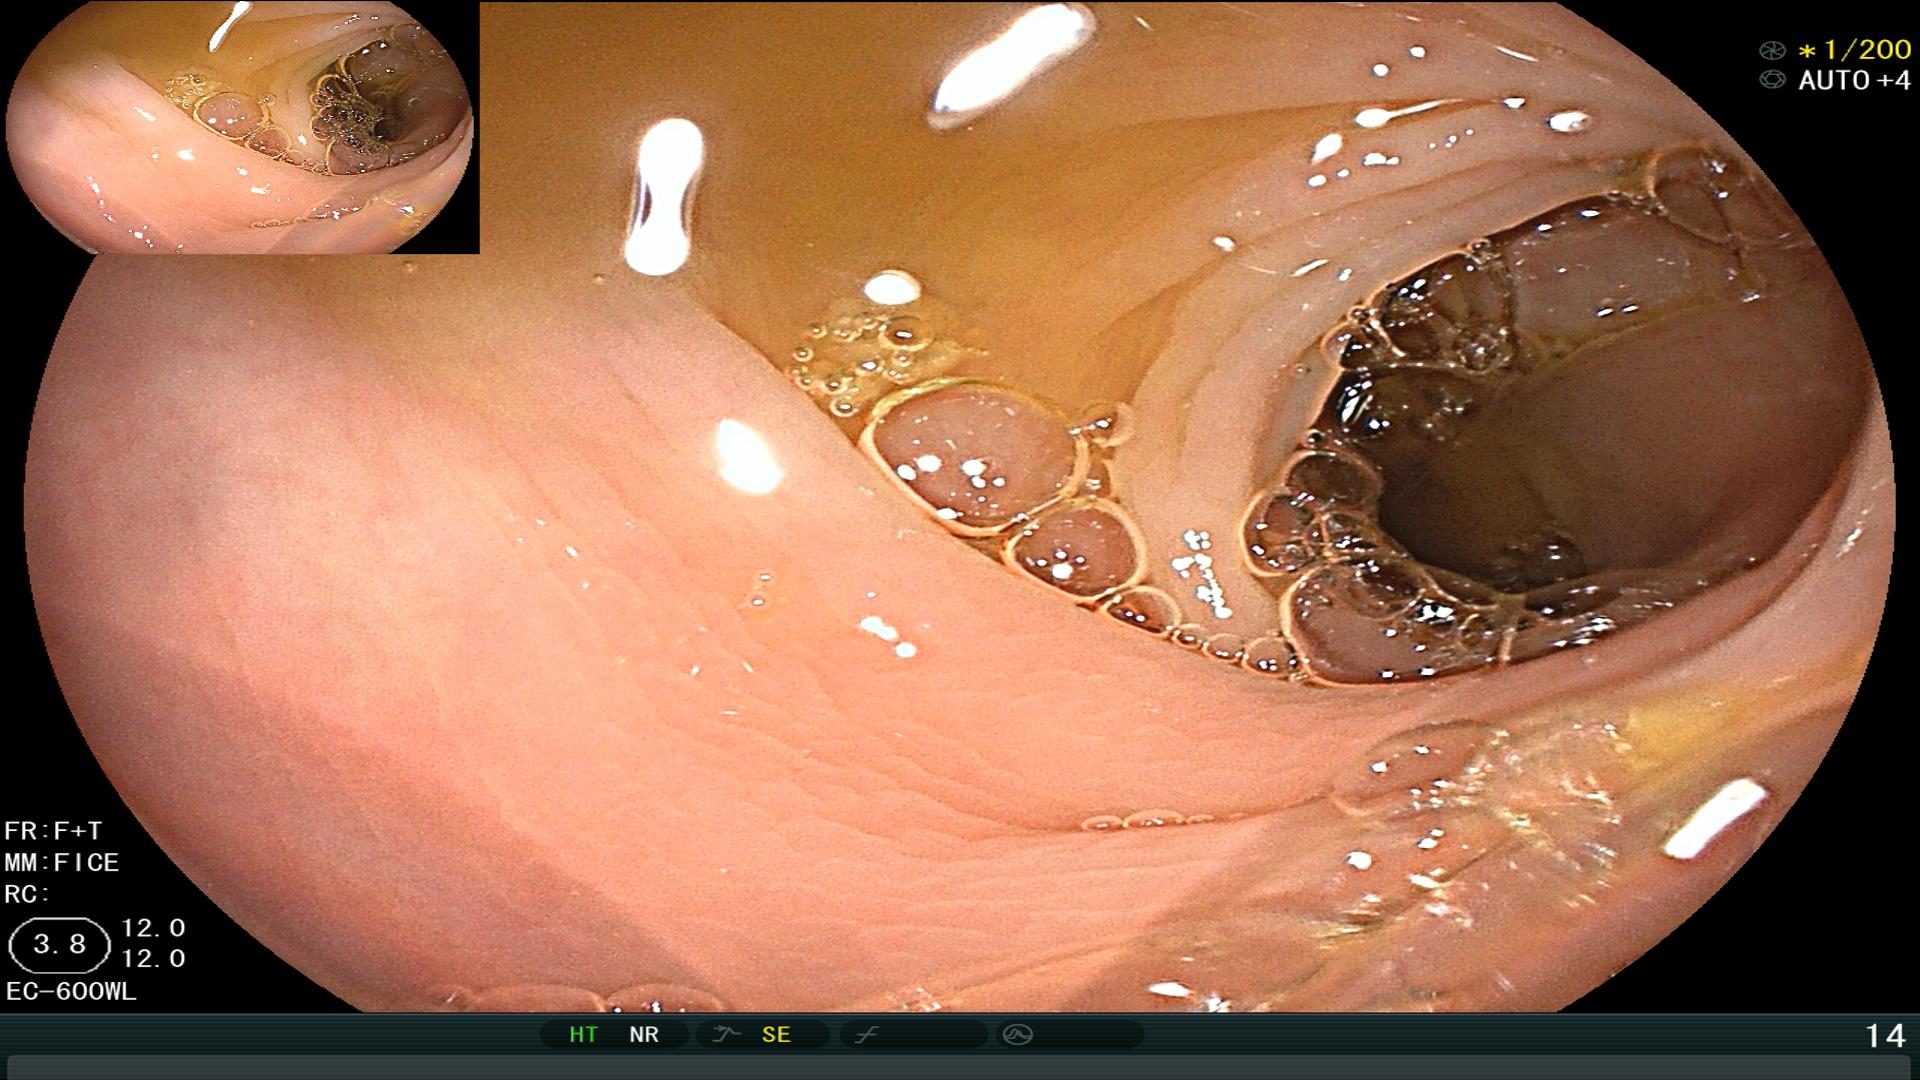Click the EC-600WL scope model text
This screenshot has height=1080, width=1920.
[71, 992]
